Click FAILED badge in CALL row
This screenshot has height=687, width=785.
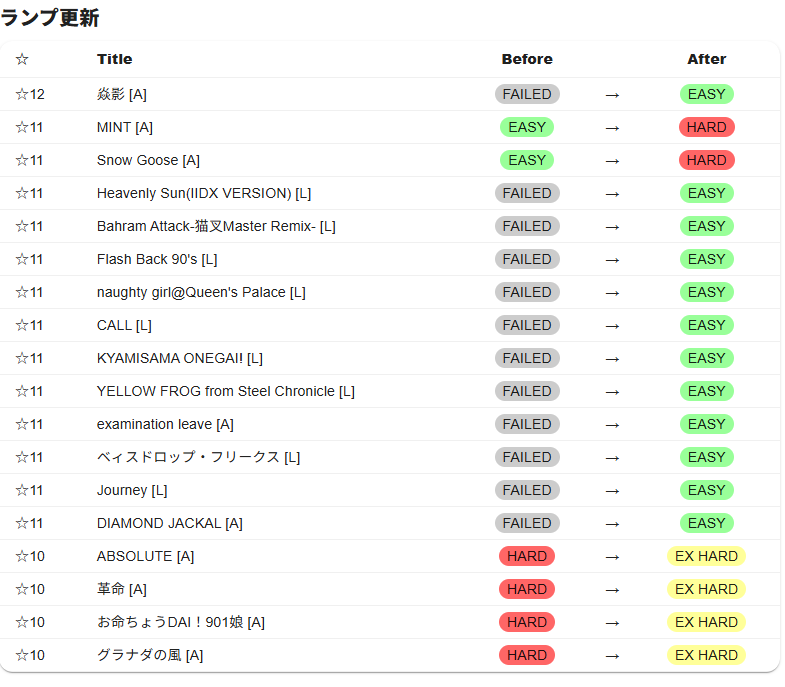click(527, 325)
